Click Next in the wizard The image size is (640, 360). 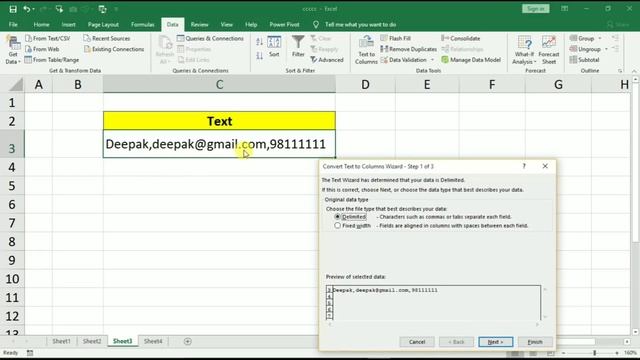(496, 342)
